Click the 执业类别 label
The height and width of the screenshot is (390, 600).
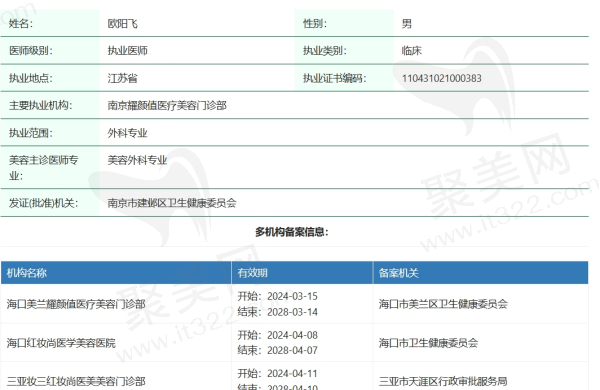325,51
